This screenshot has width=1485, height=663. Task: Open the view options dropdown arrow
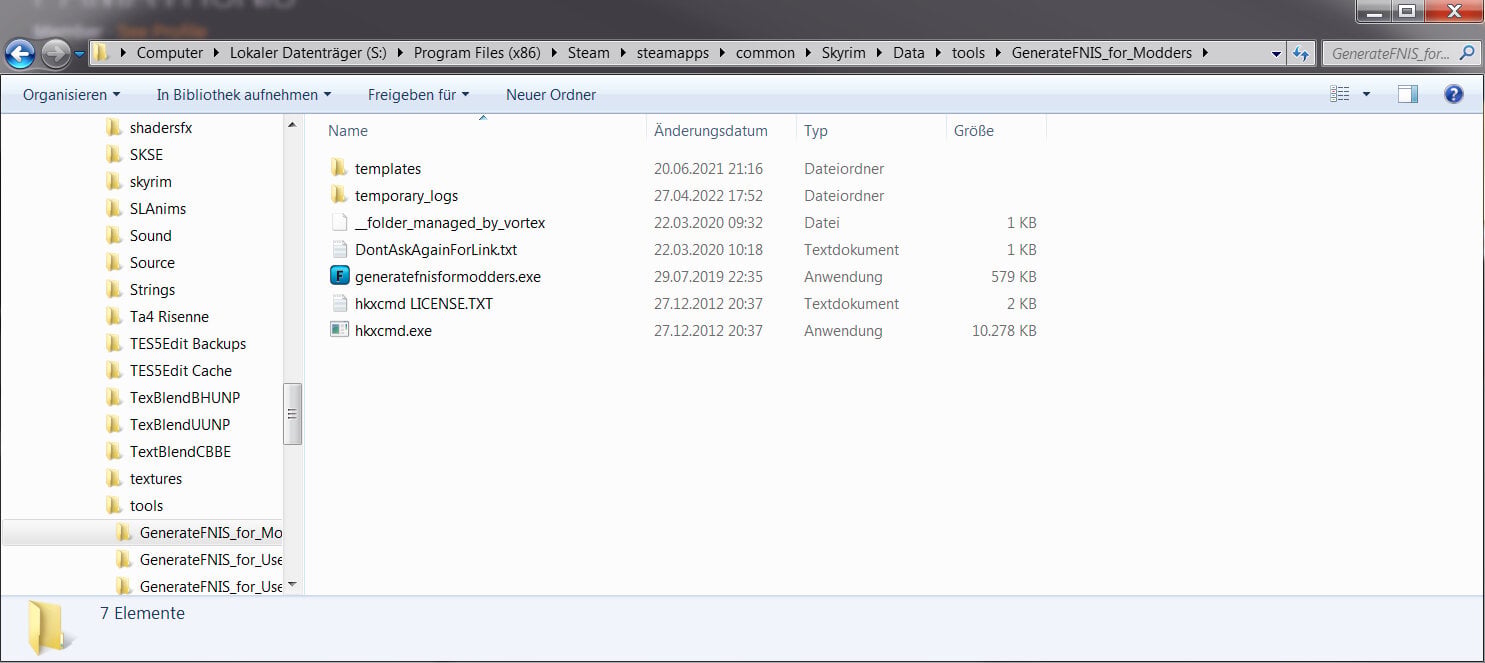(1367, 94)
